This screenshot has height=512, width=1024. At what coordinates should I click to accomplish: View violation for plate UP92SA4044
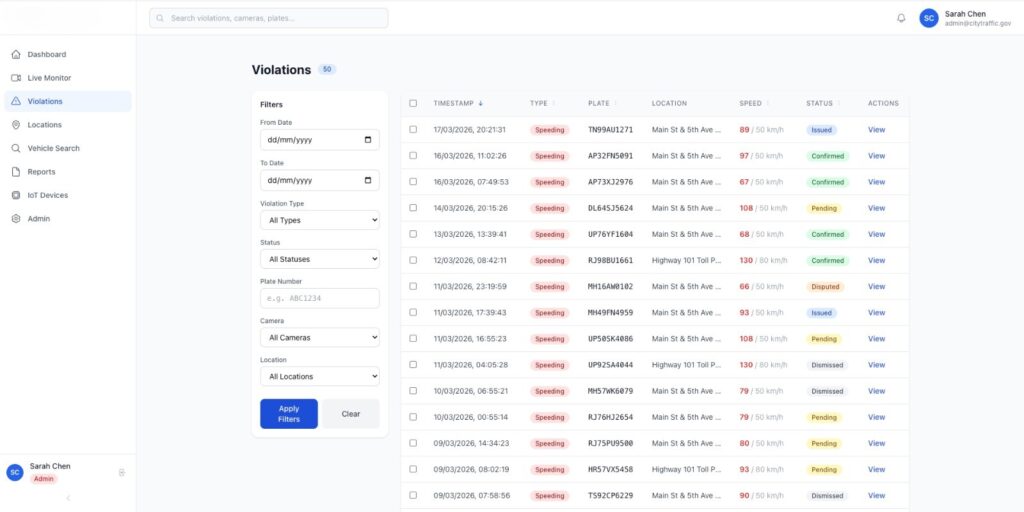pos(876,364)
